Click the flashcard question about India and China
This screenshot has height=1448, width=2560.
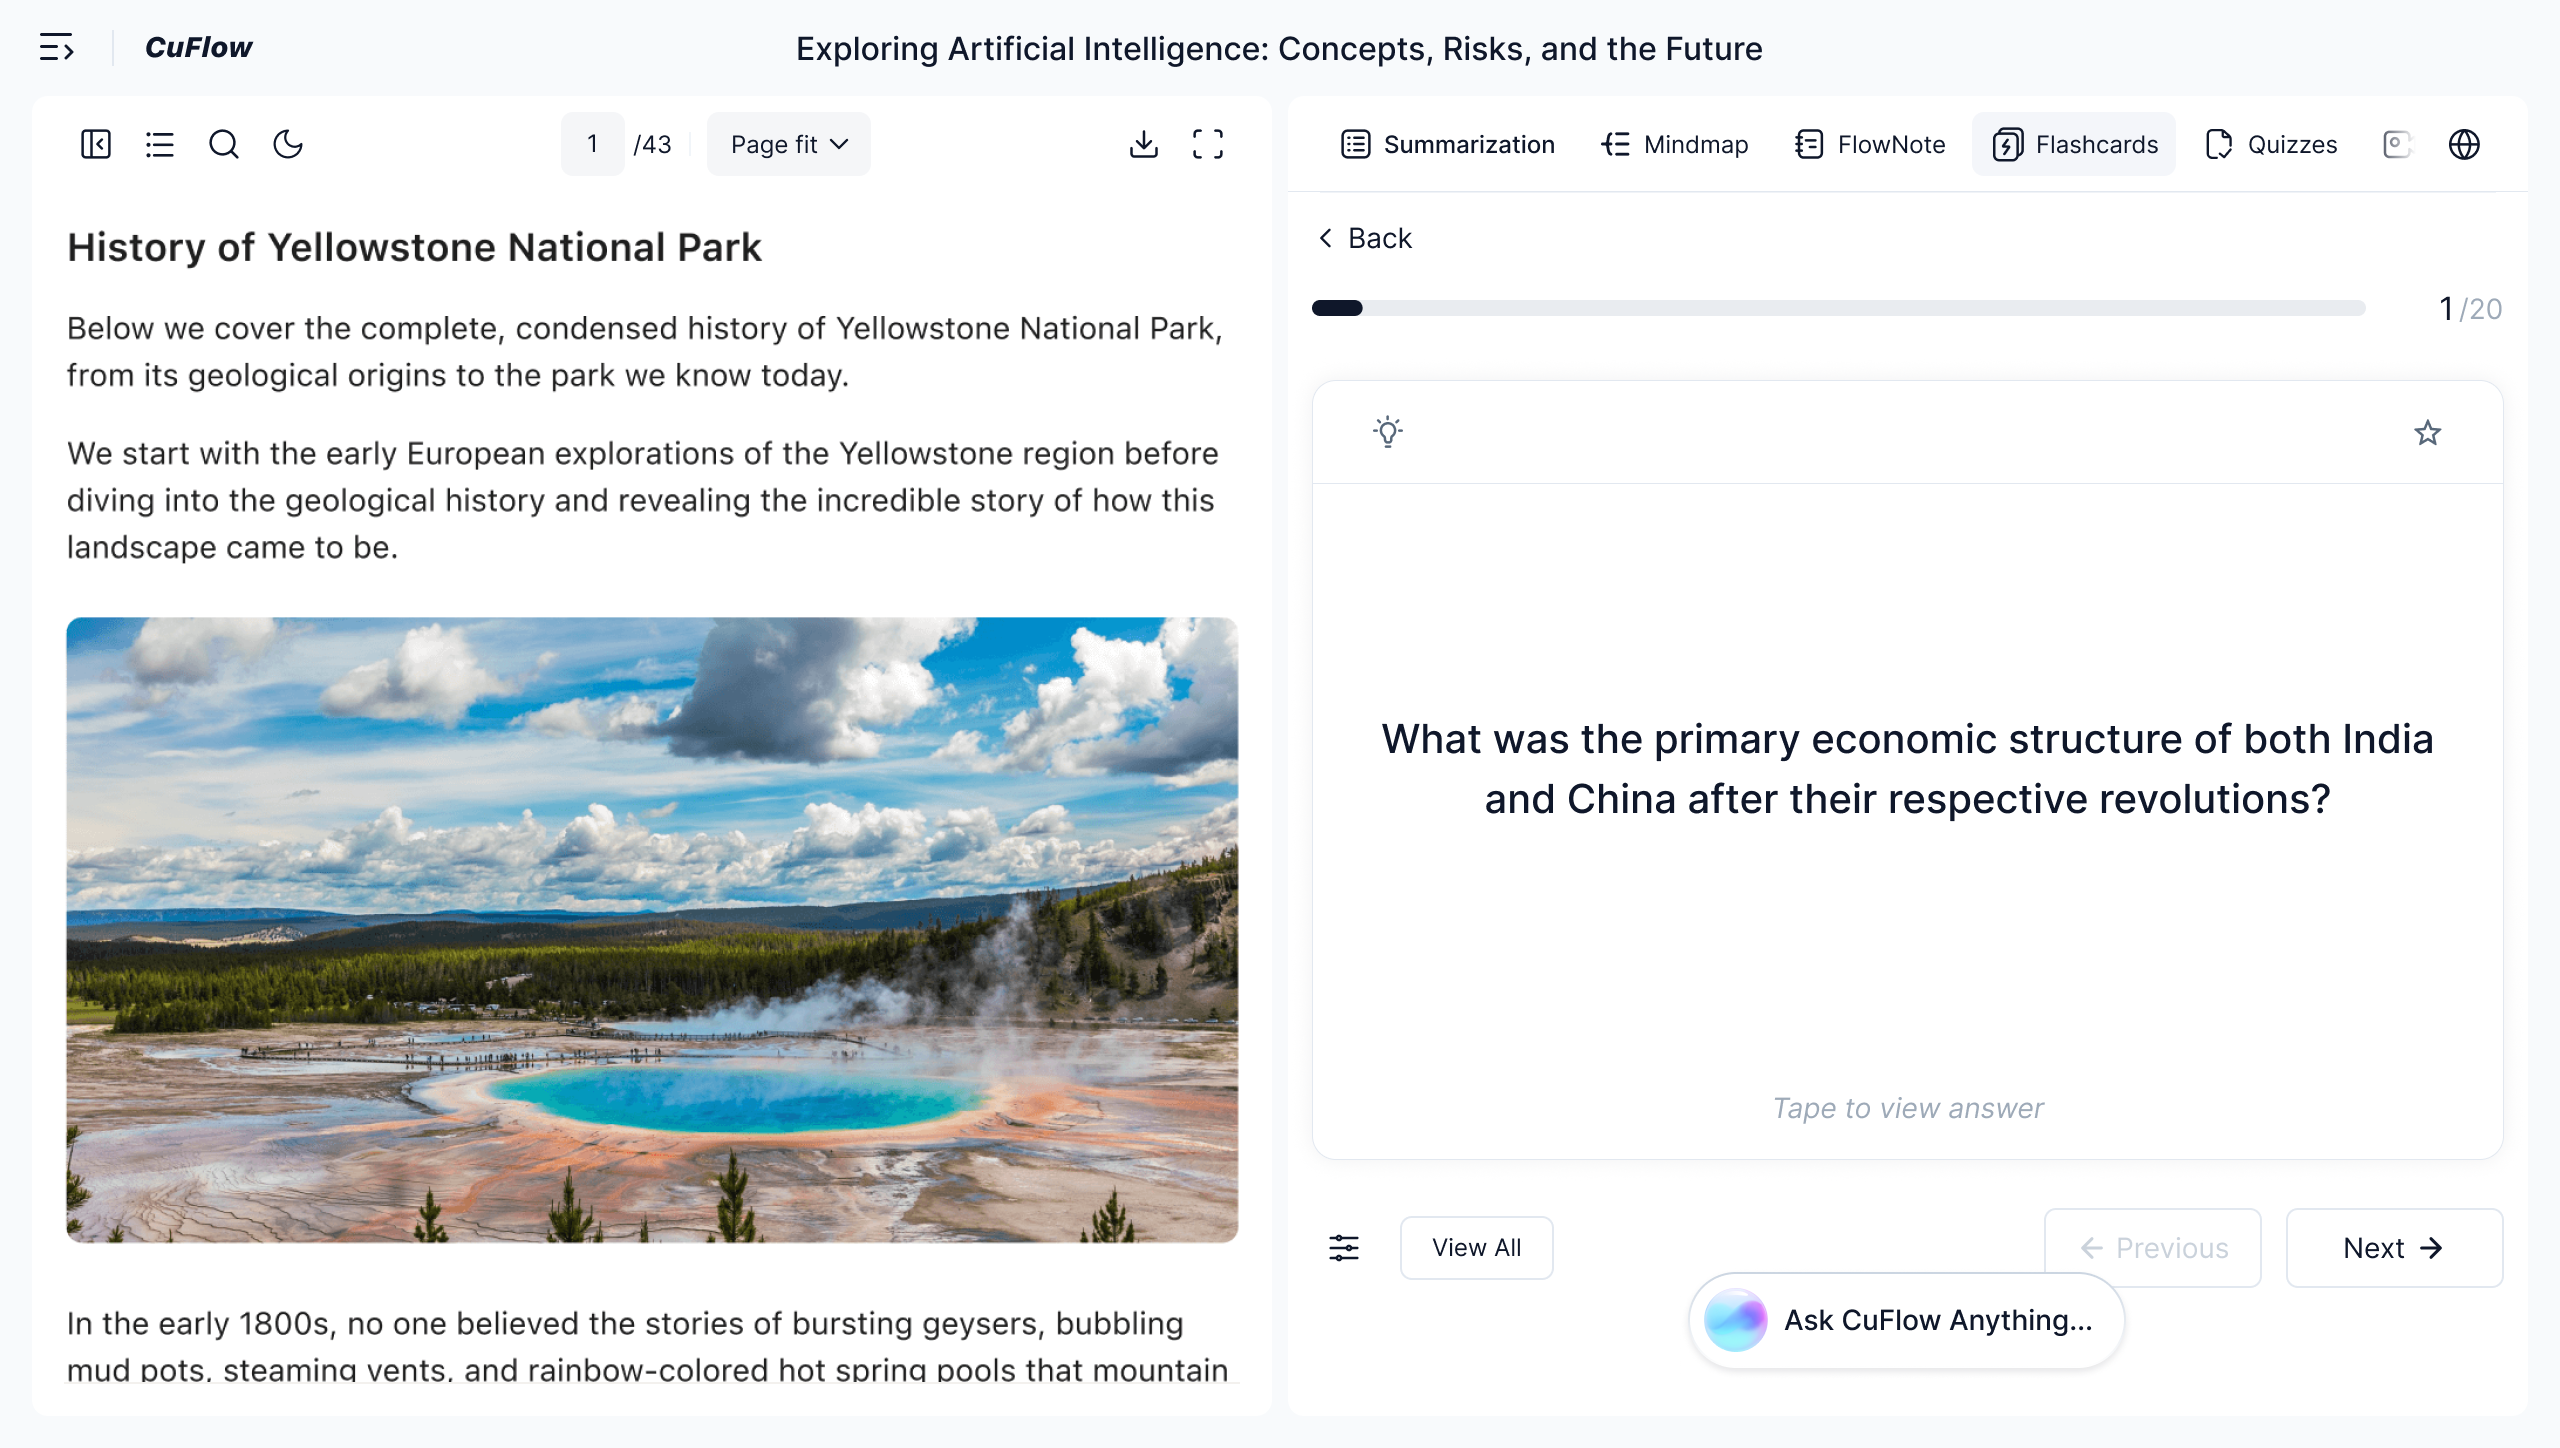point(1907,769)
